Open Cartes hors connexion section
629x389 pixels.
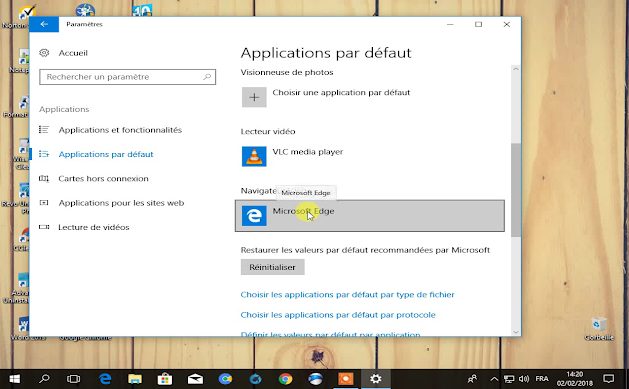pos(103,178)
